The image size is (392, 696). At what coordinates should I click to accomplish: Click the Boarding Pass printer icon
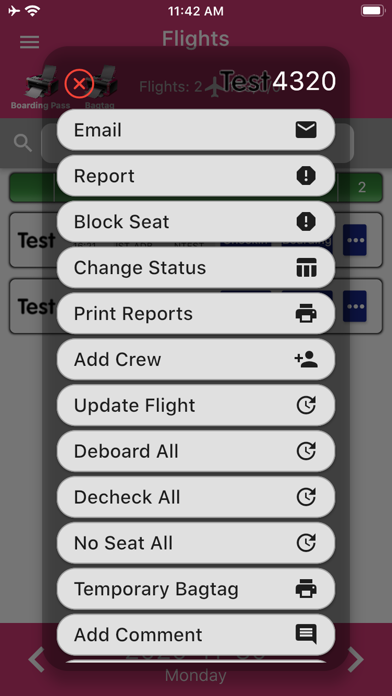[41, 83]
